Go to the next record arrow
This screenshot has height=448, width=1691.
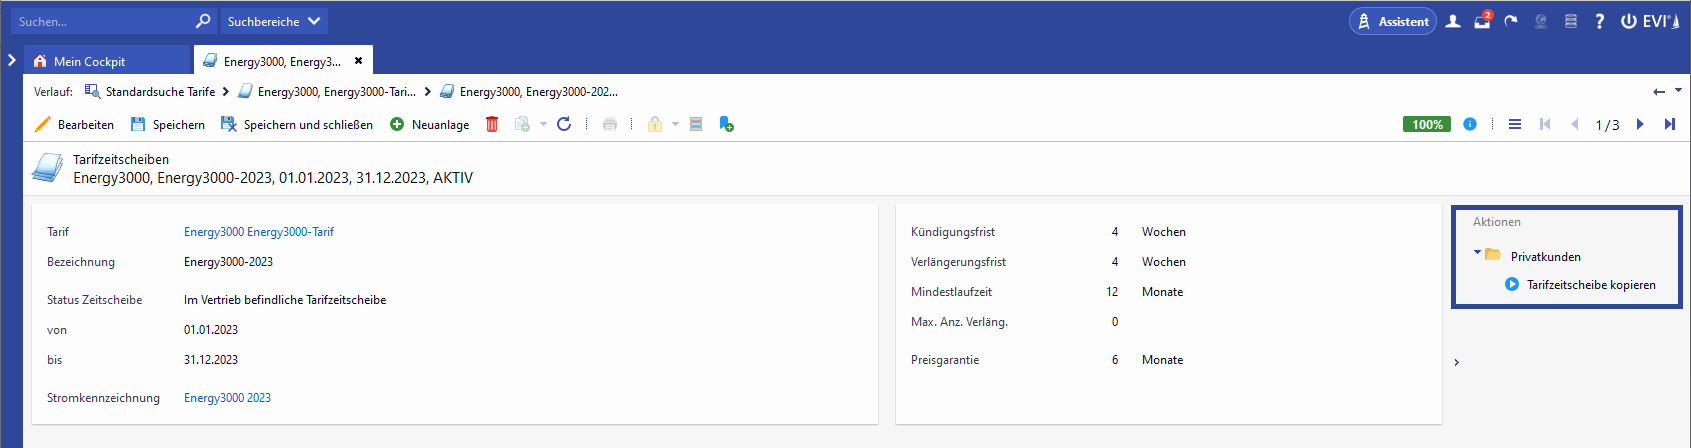(1640, 124)
